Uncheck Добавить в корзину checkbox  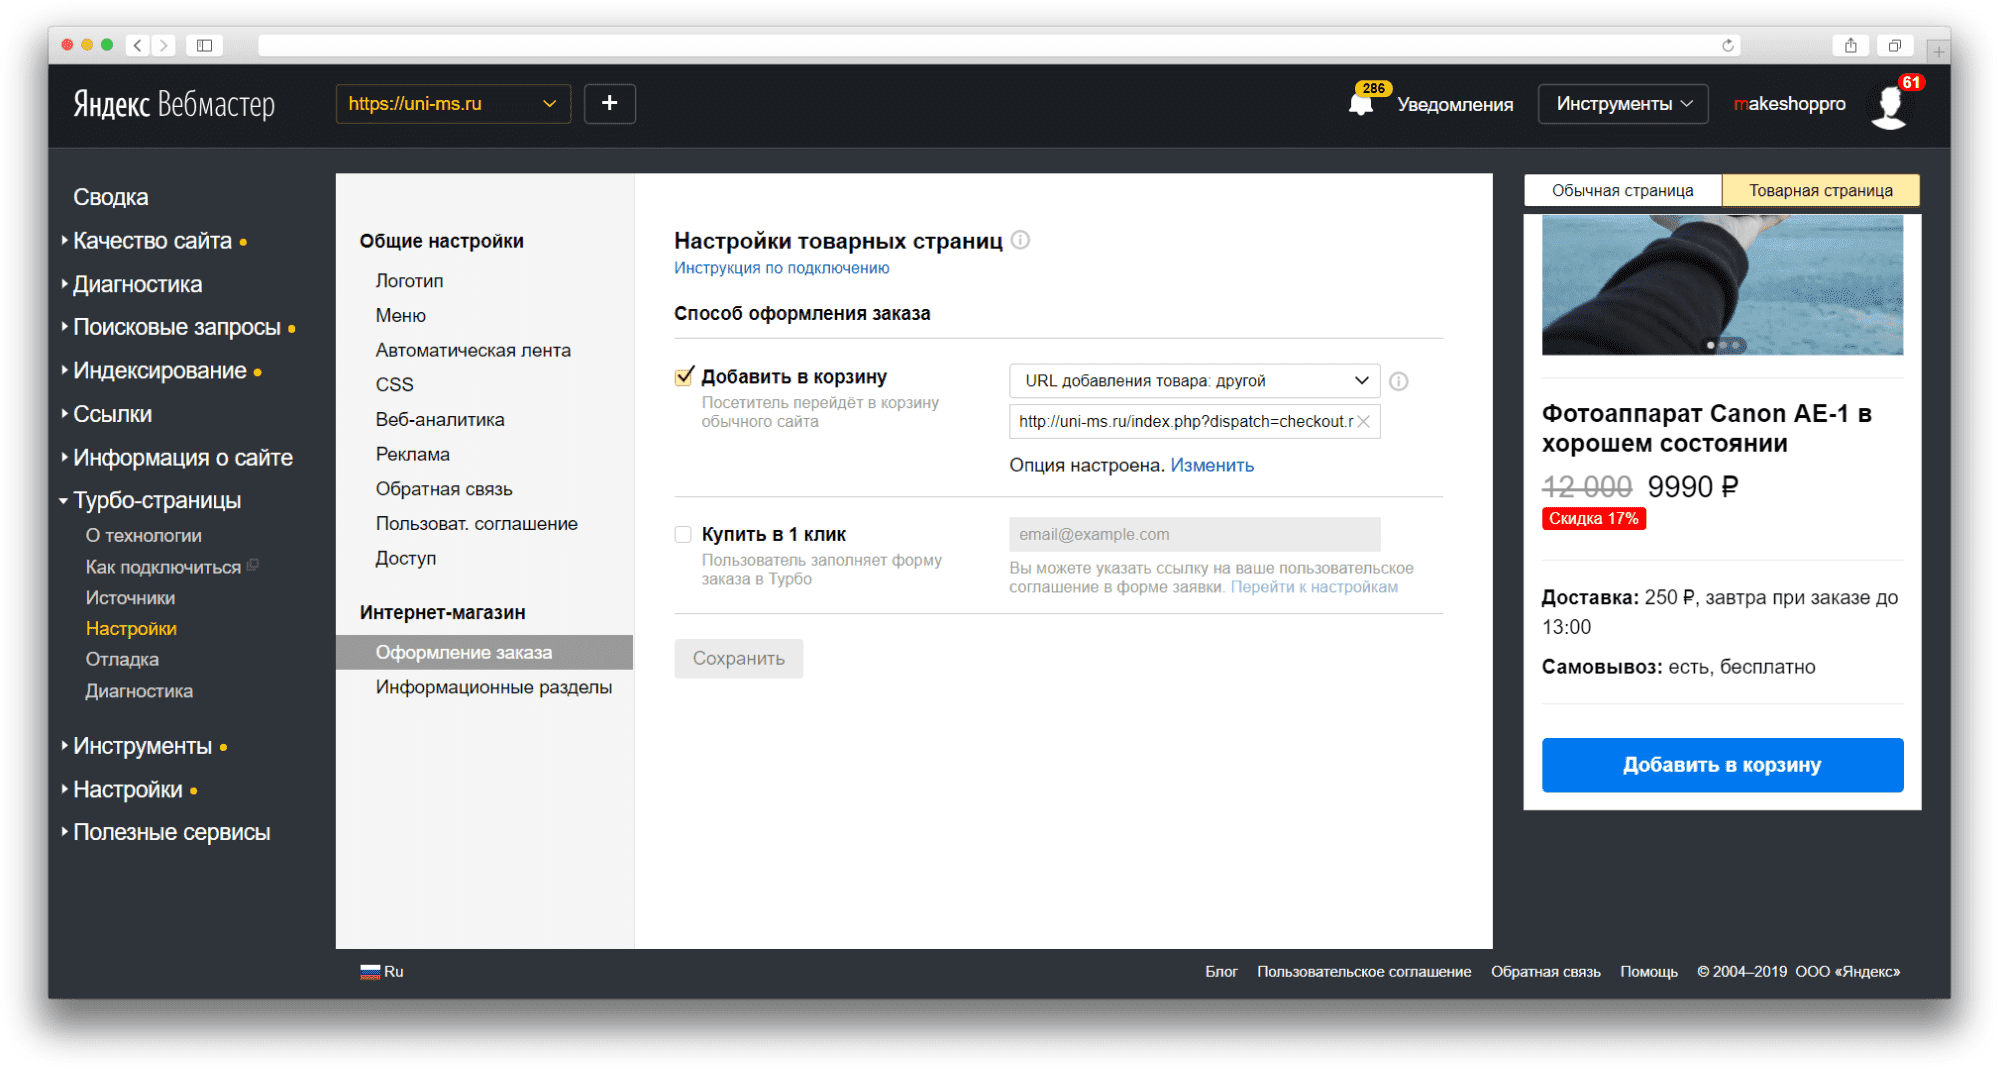click(x=684, y=376)
